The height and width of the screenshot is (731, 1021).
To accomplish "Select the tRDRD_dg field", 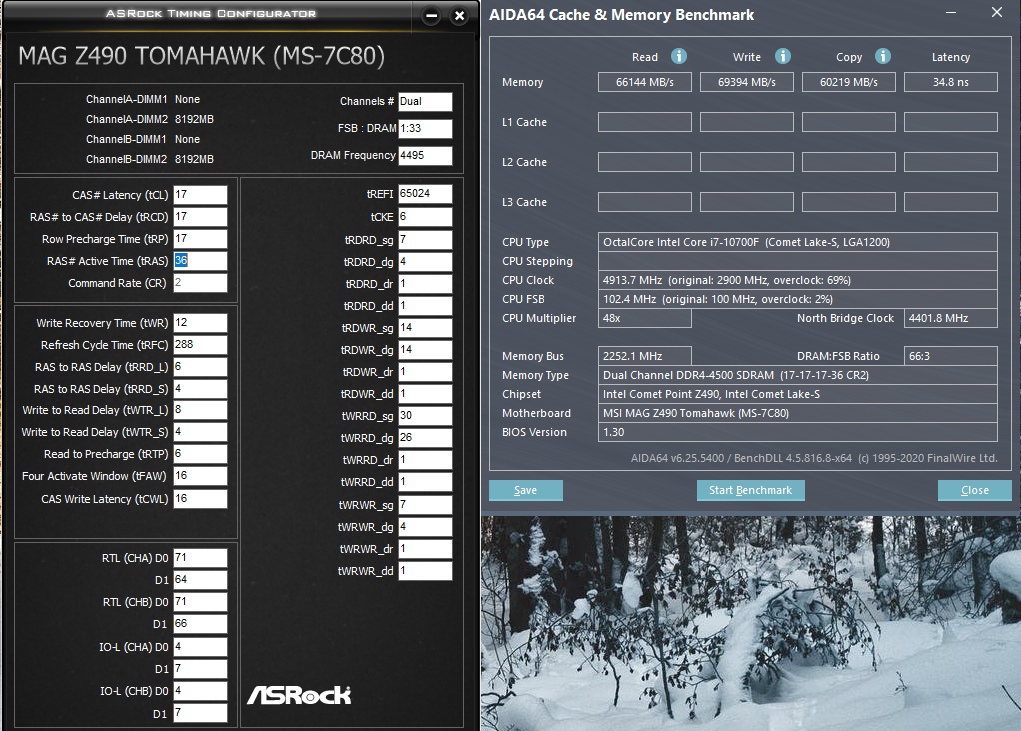I will pos(425,262).
